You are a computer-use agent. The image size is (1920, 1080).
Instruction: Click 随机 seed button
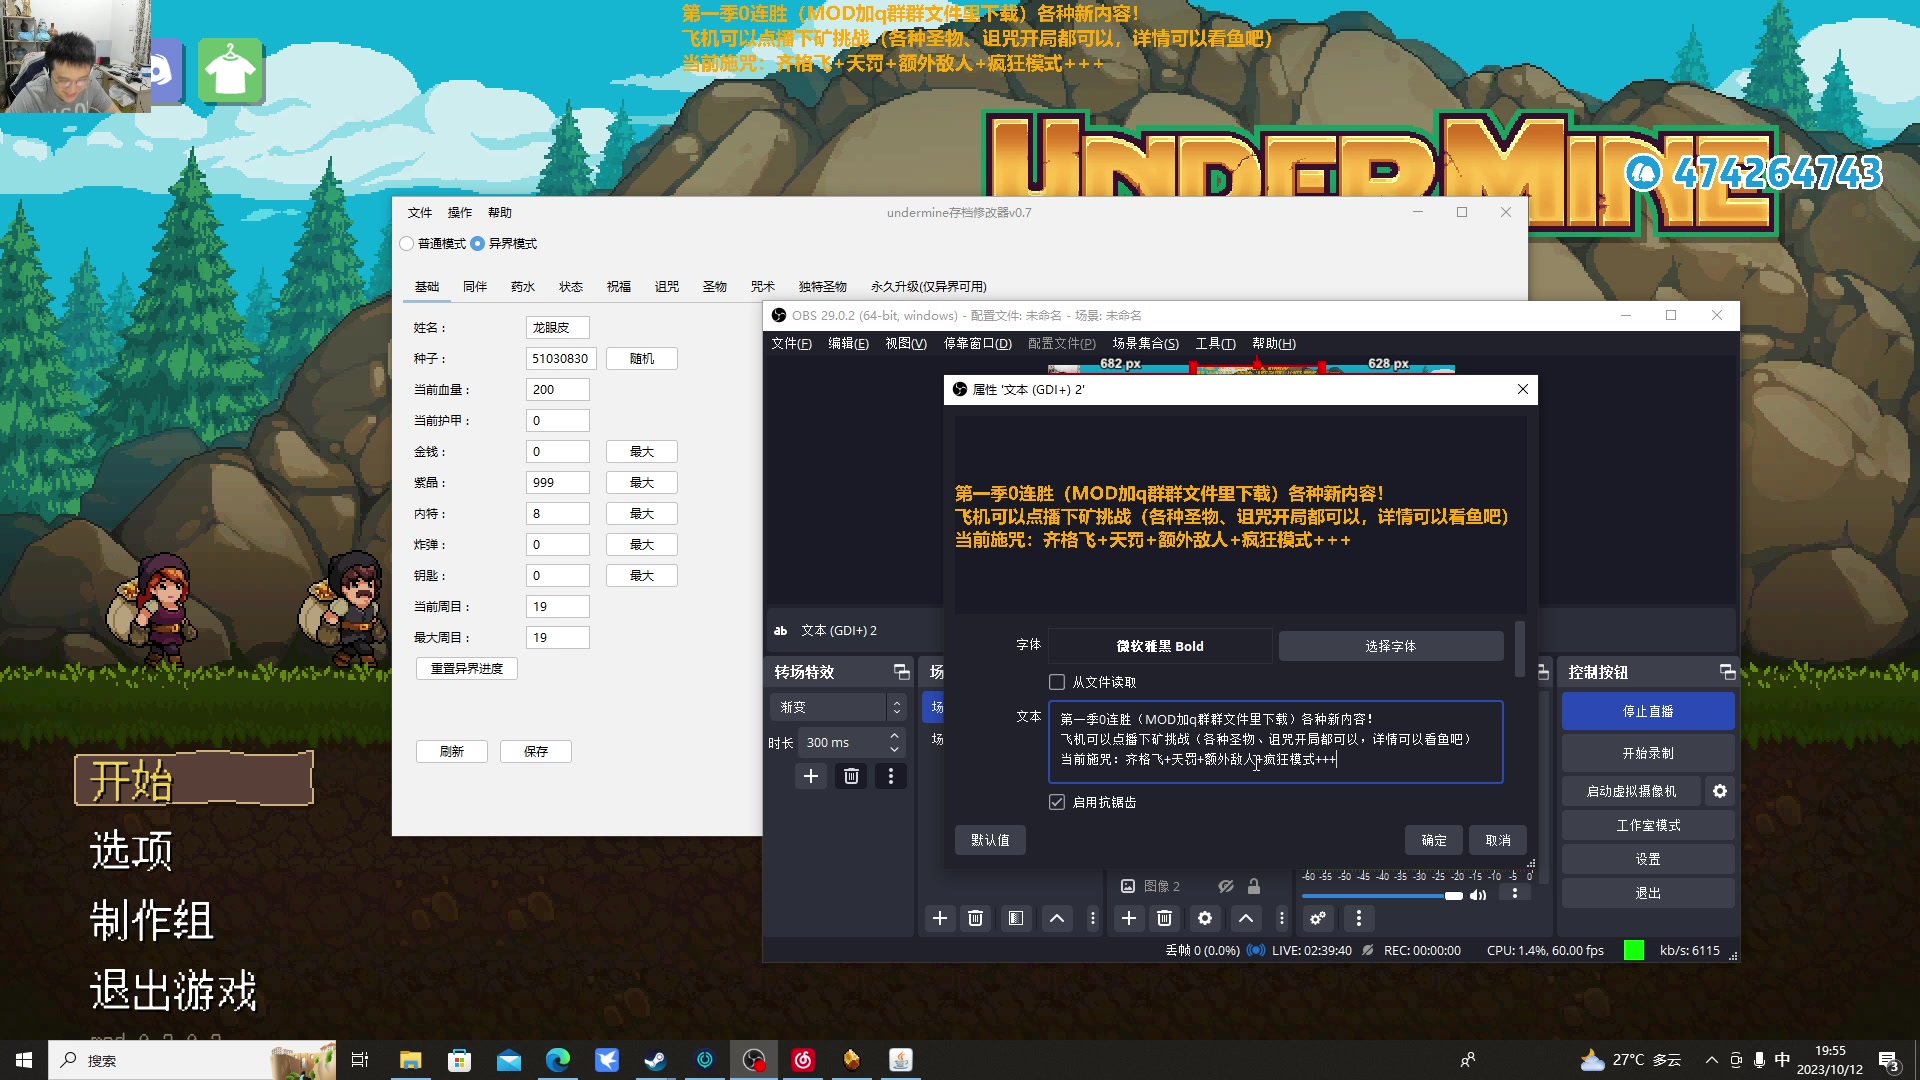(642, 358)
